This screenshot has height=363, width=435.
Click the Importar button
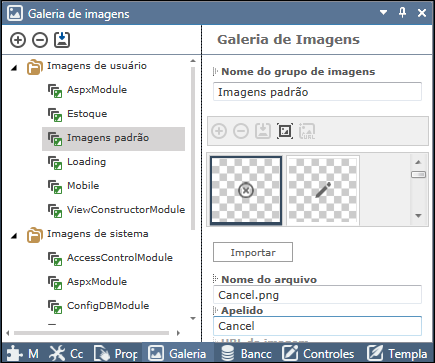[x=253, y=252]
